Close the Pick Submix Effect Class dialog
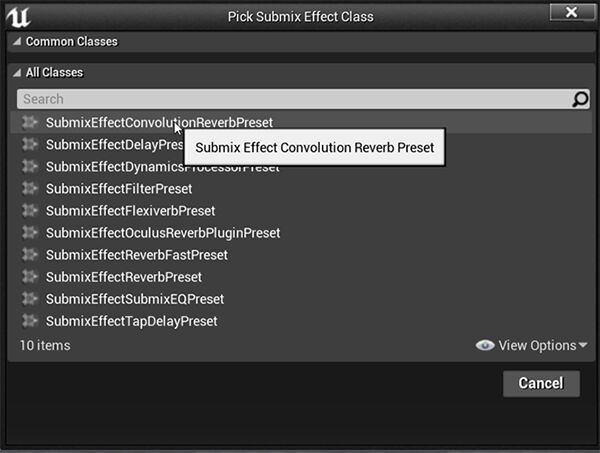This screenshot has width=600, height=453. point(571,12)
